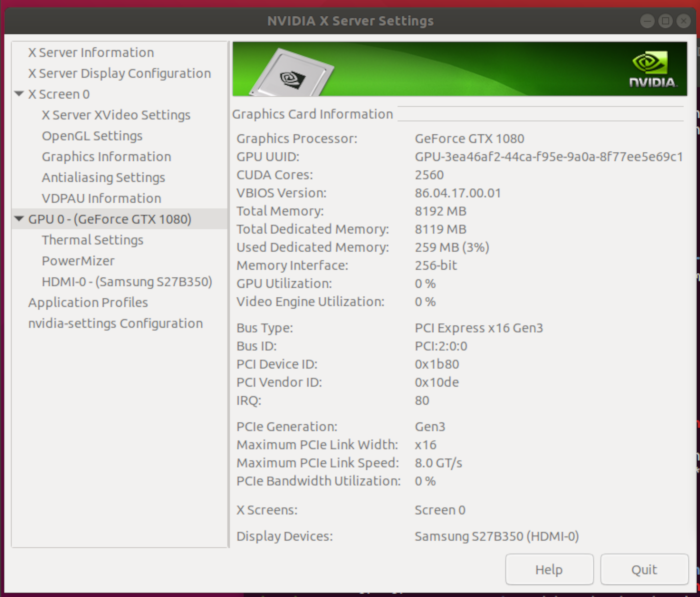The width and height of the screenshot is (700, 597).
Task: Click the Total Memory value 8192 MB
Action: [x=440, y=211]
